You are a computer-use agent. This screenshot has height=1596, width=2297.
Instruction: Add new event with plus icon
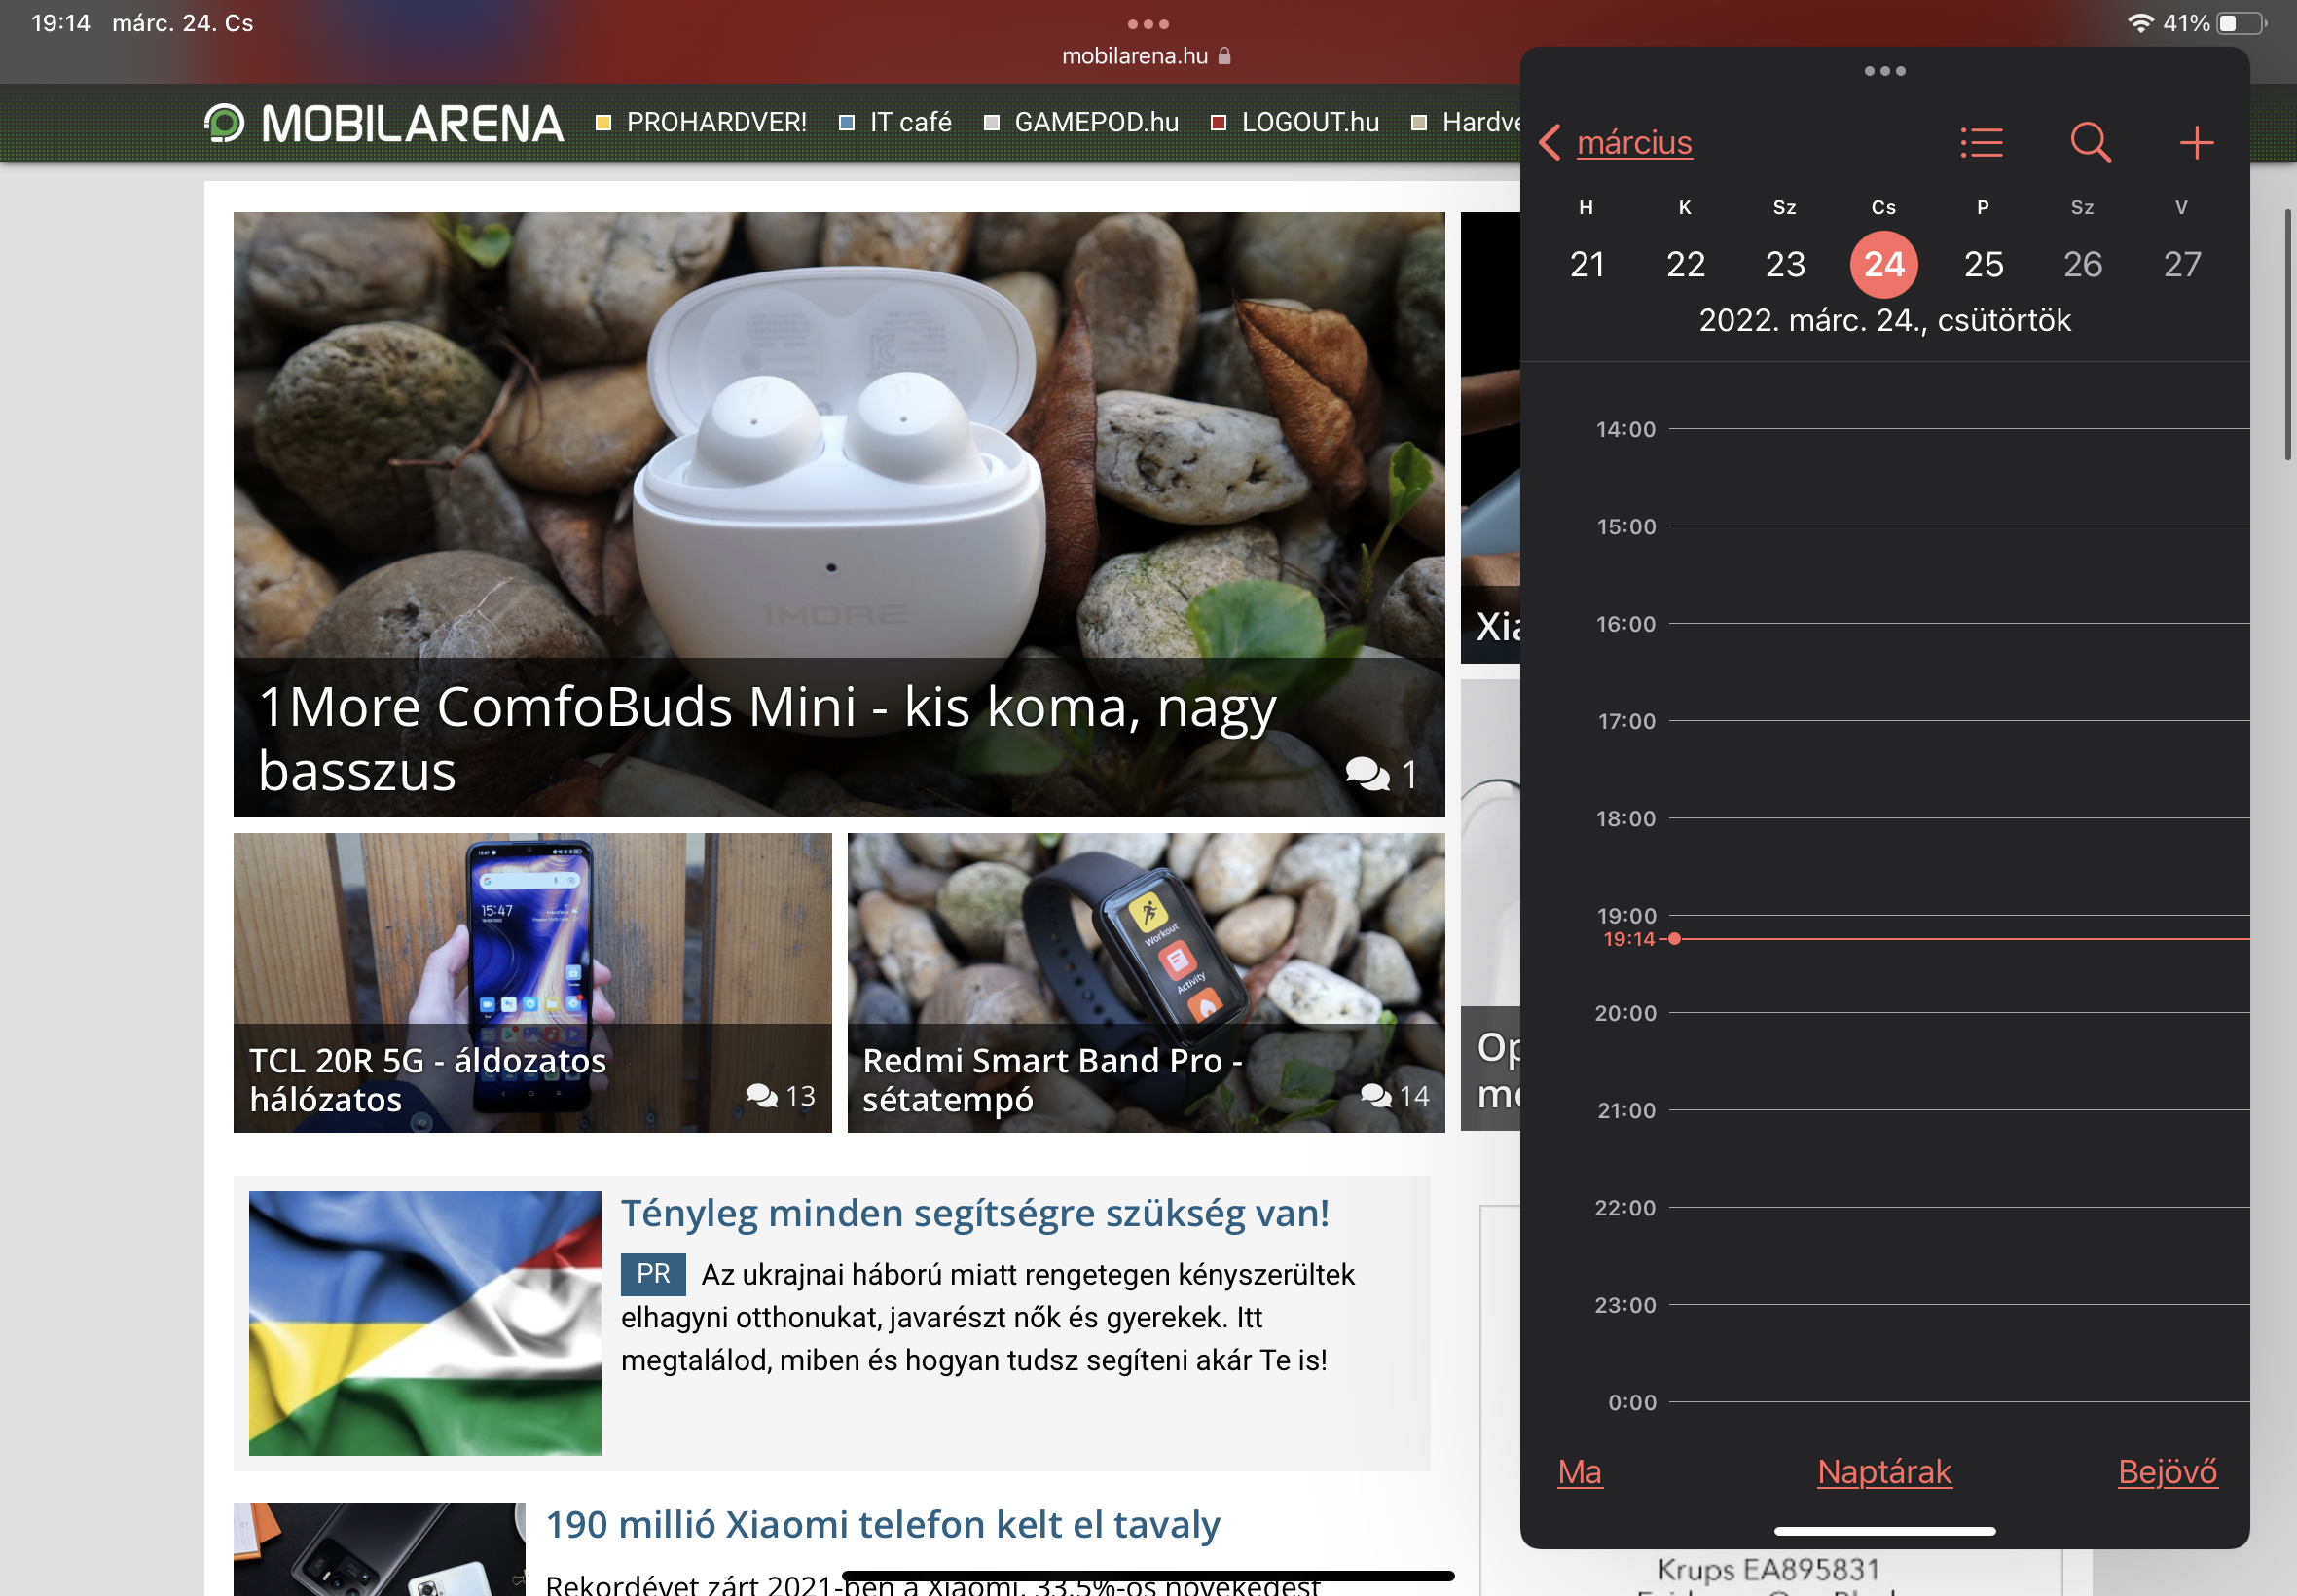pos(2195,142)
